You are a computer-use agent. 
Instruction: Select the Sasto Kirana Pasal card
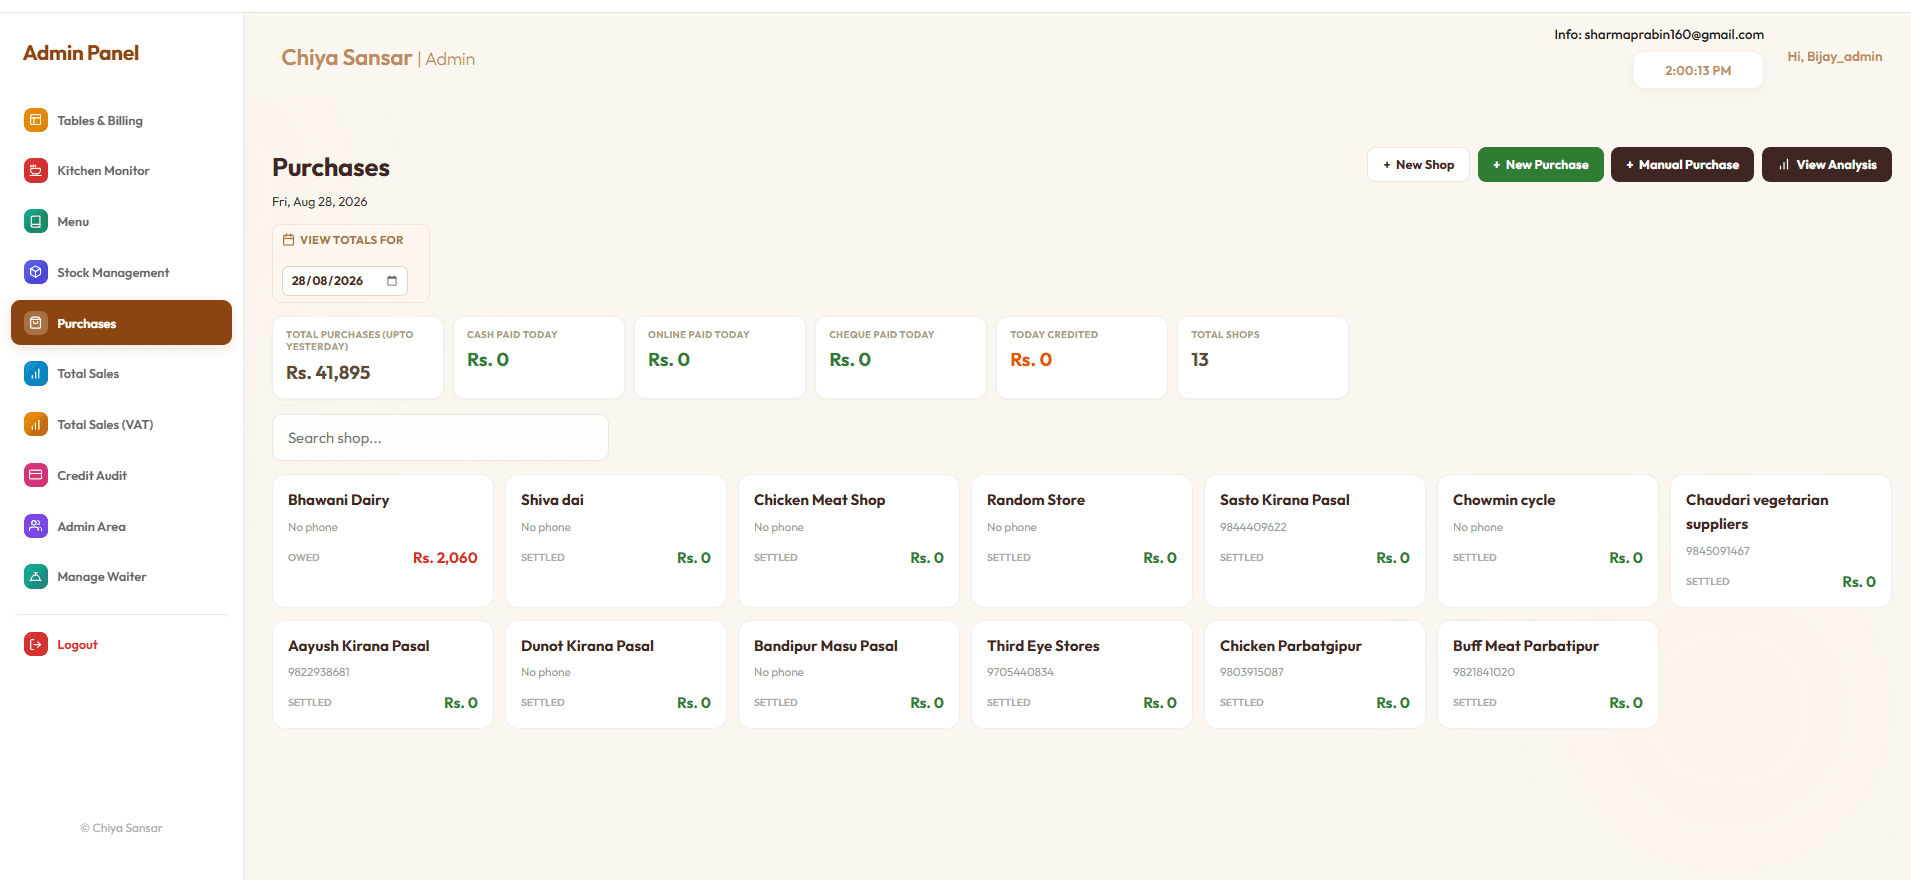(x=1315, y=541)
